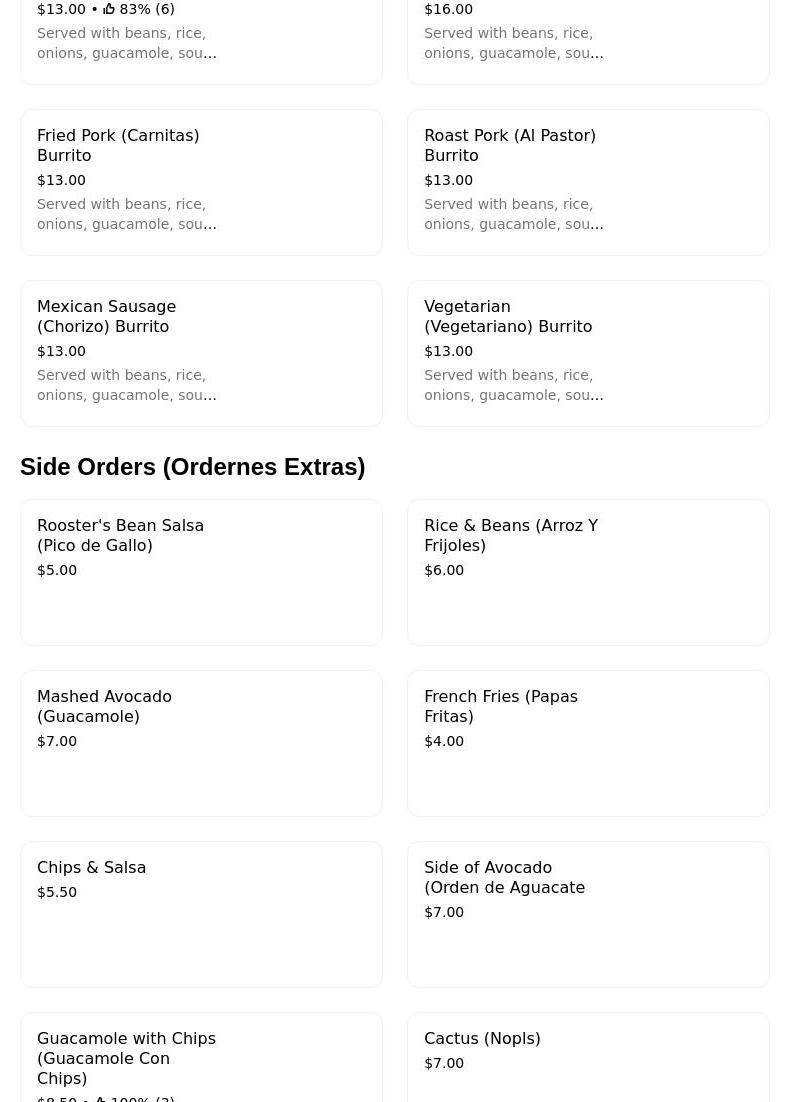
Task: Open the $16.00 burrito card at top
Action: point(588,40)
